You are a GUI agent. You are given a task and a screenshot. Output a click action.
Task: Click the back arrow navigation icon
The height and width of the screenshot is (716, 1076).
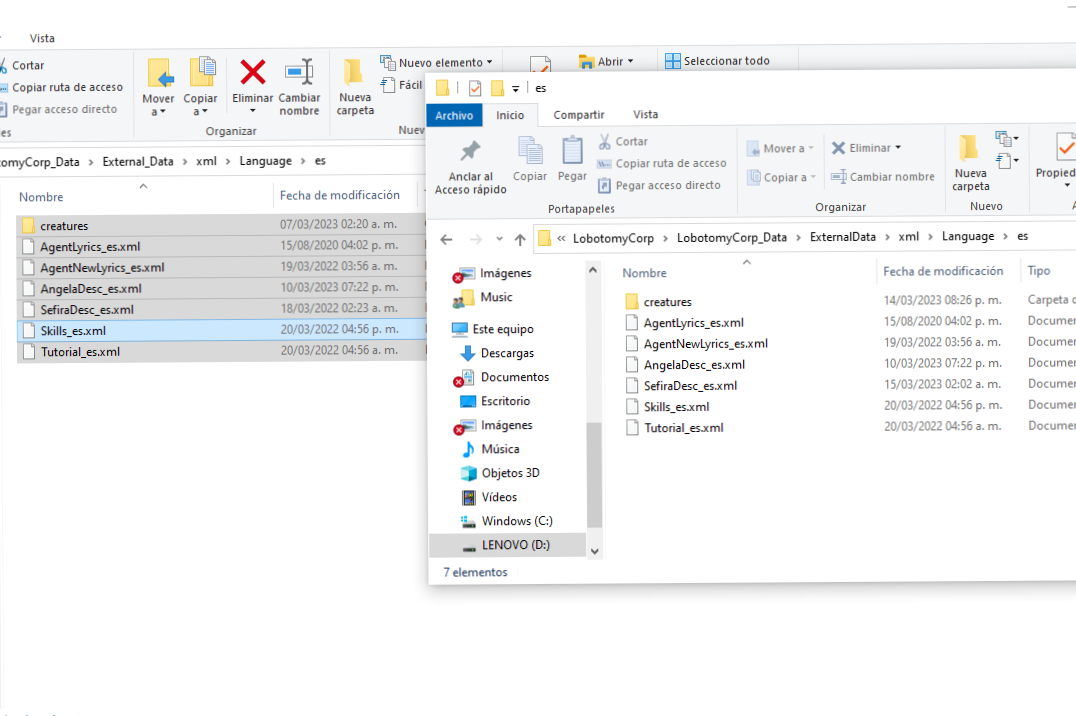click(446, 240)
